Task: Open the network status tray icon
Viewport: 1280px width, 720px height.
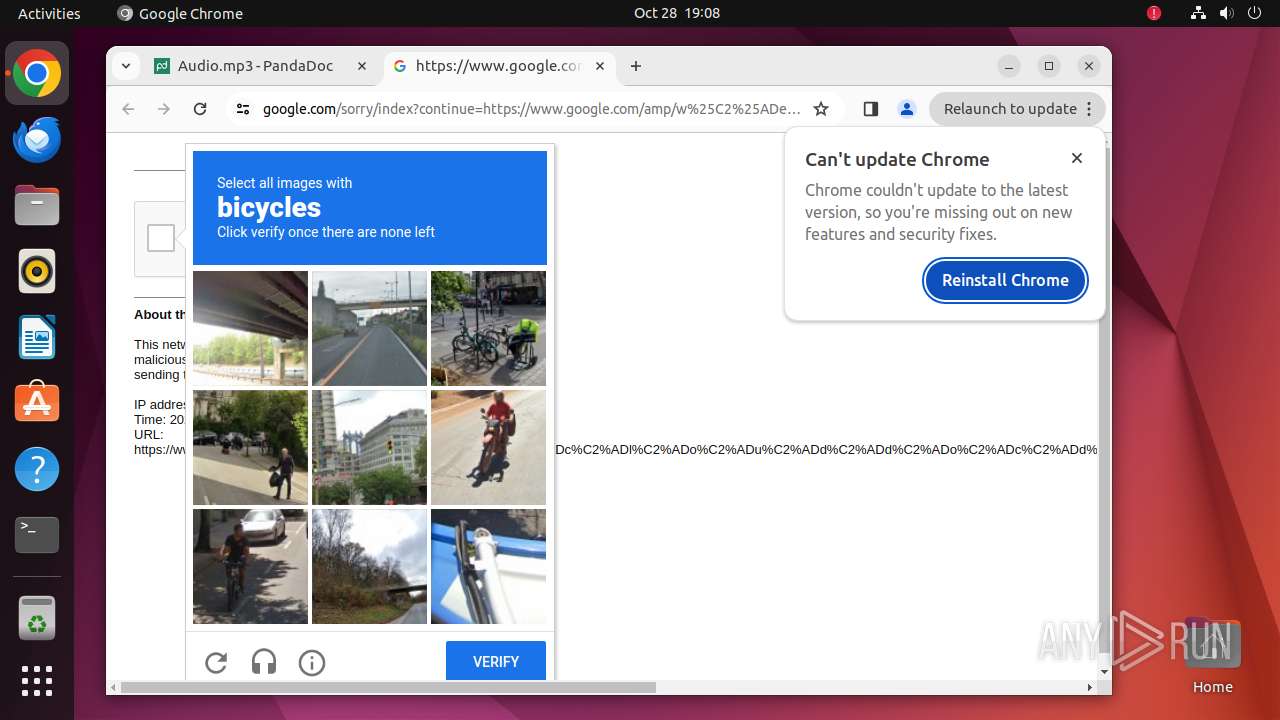Action: [1199, 13]
